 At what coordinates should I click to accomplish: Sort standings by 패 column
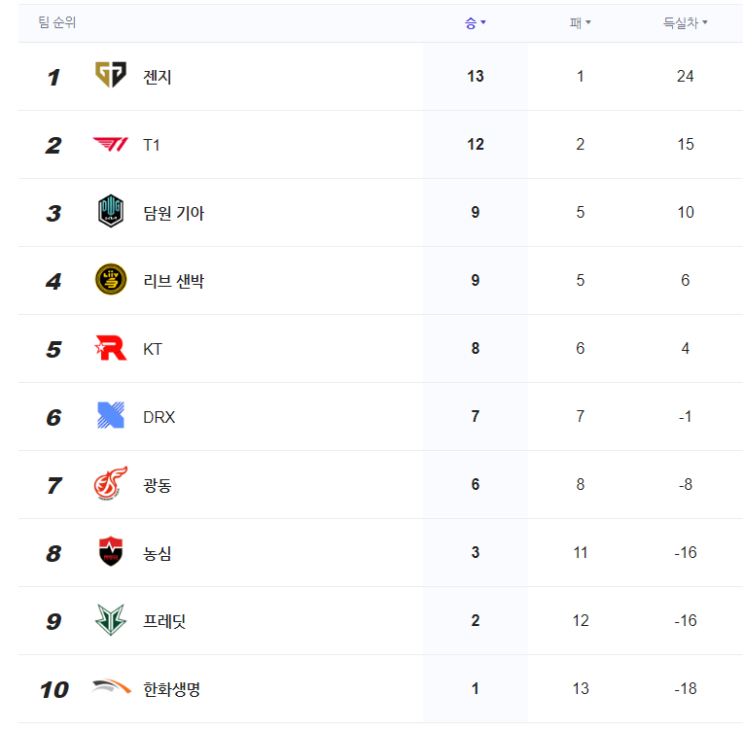pyautogui.click(x=580, y=22)
